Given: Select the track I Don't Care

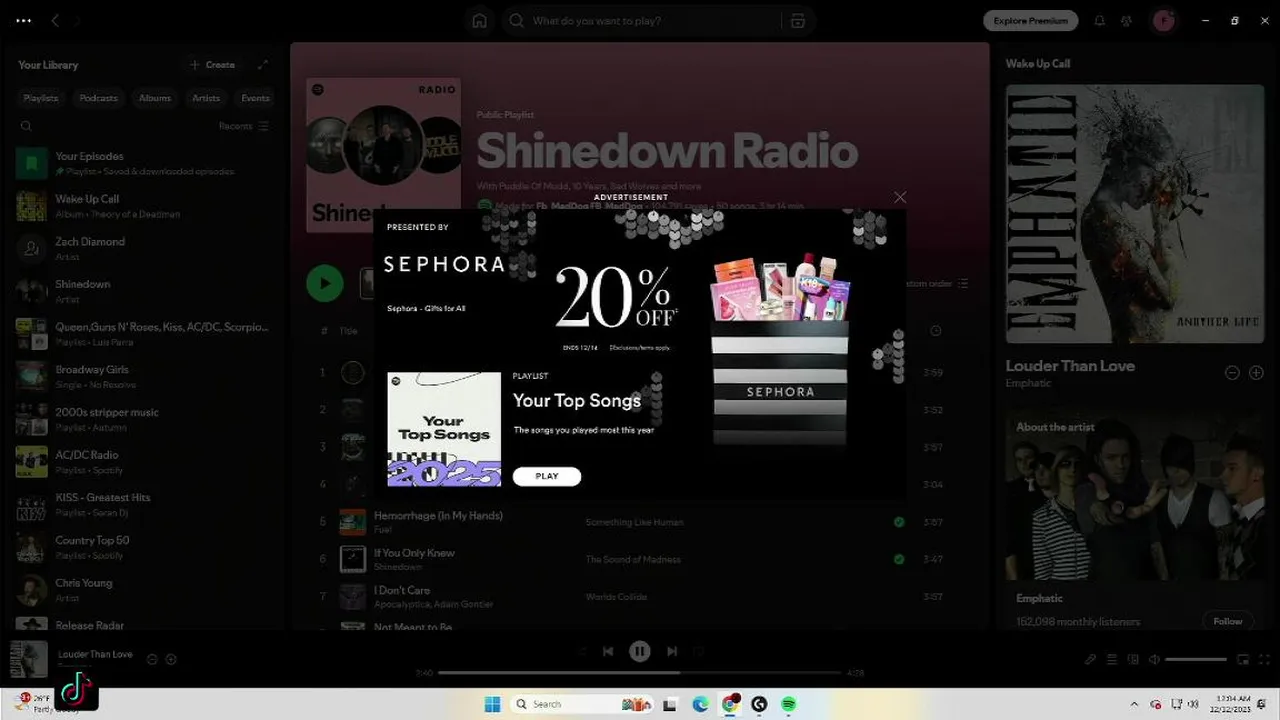Looking at the screenshot, I should 402,590.
